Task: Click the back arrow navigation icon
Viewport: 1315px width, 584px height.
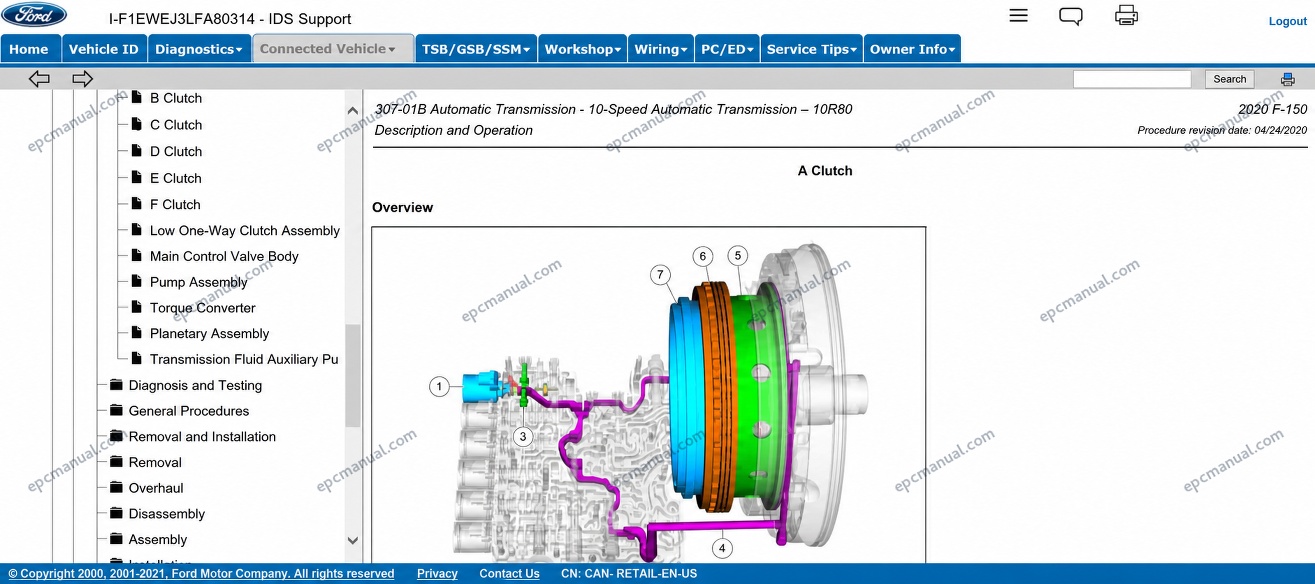Action: (x=39, y=78)
